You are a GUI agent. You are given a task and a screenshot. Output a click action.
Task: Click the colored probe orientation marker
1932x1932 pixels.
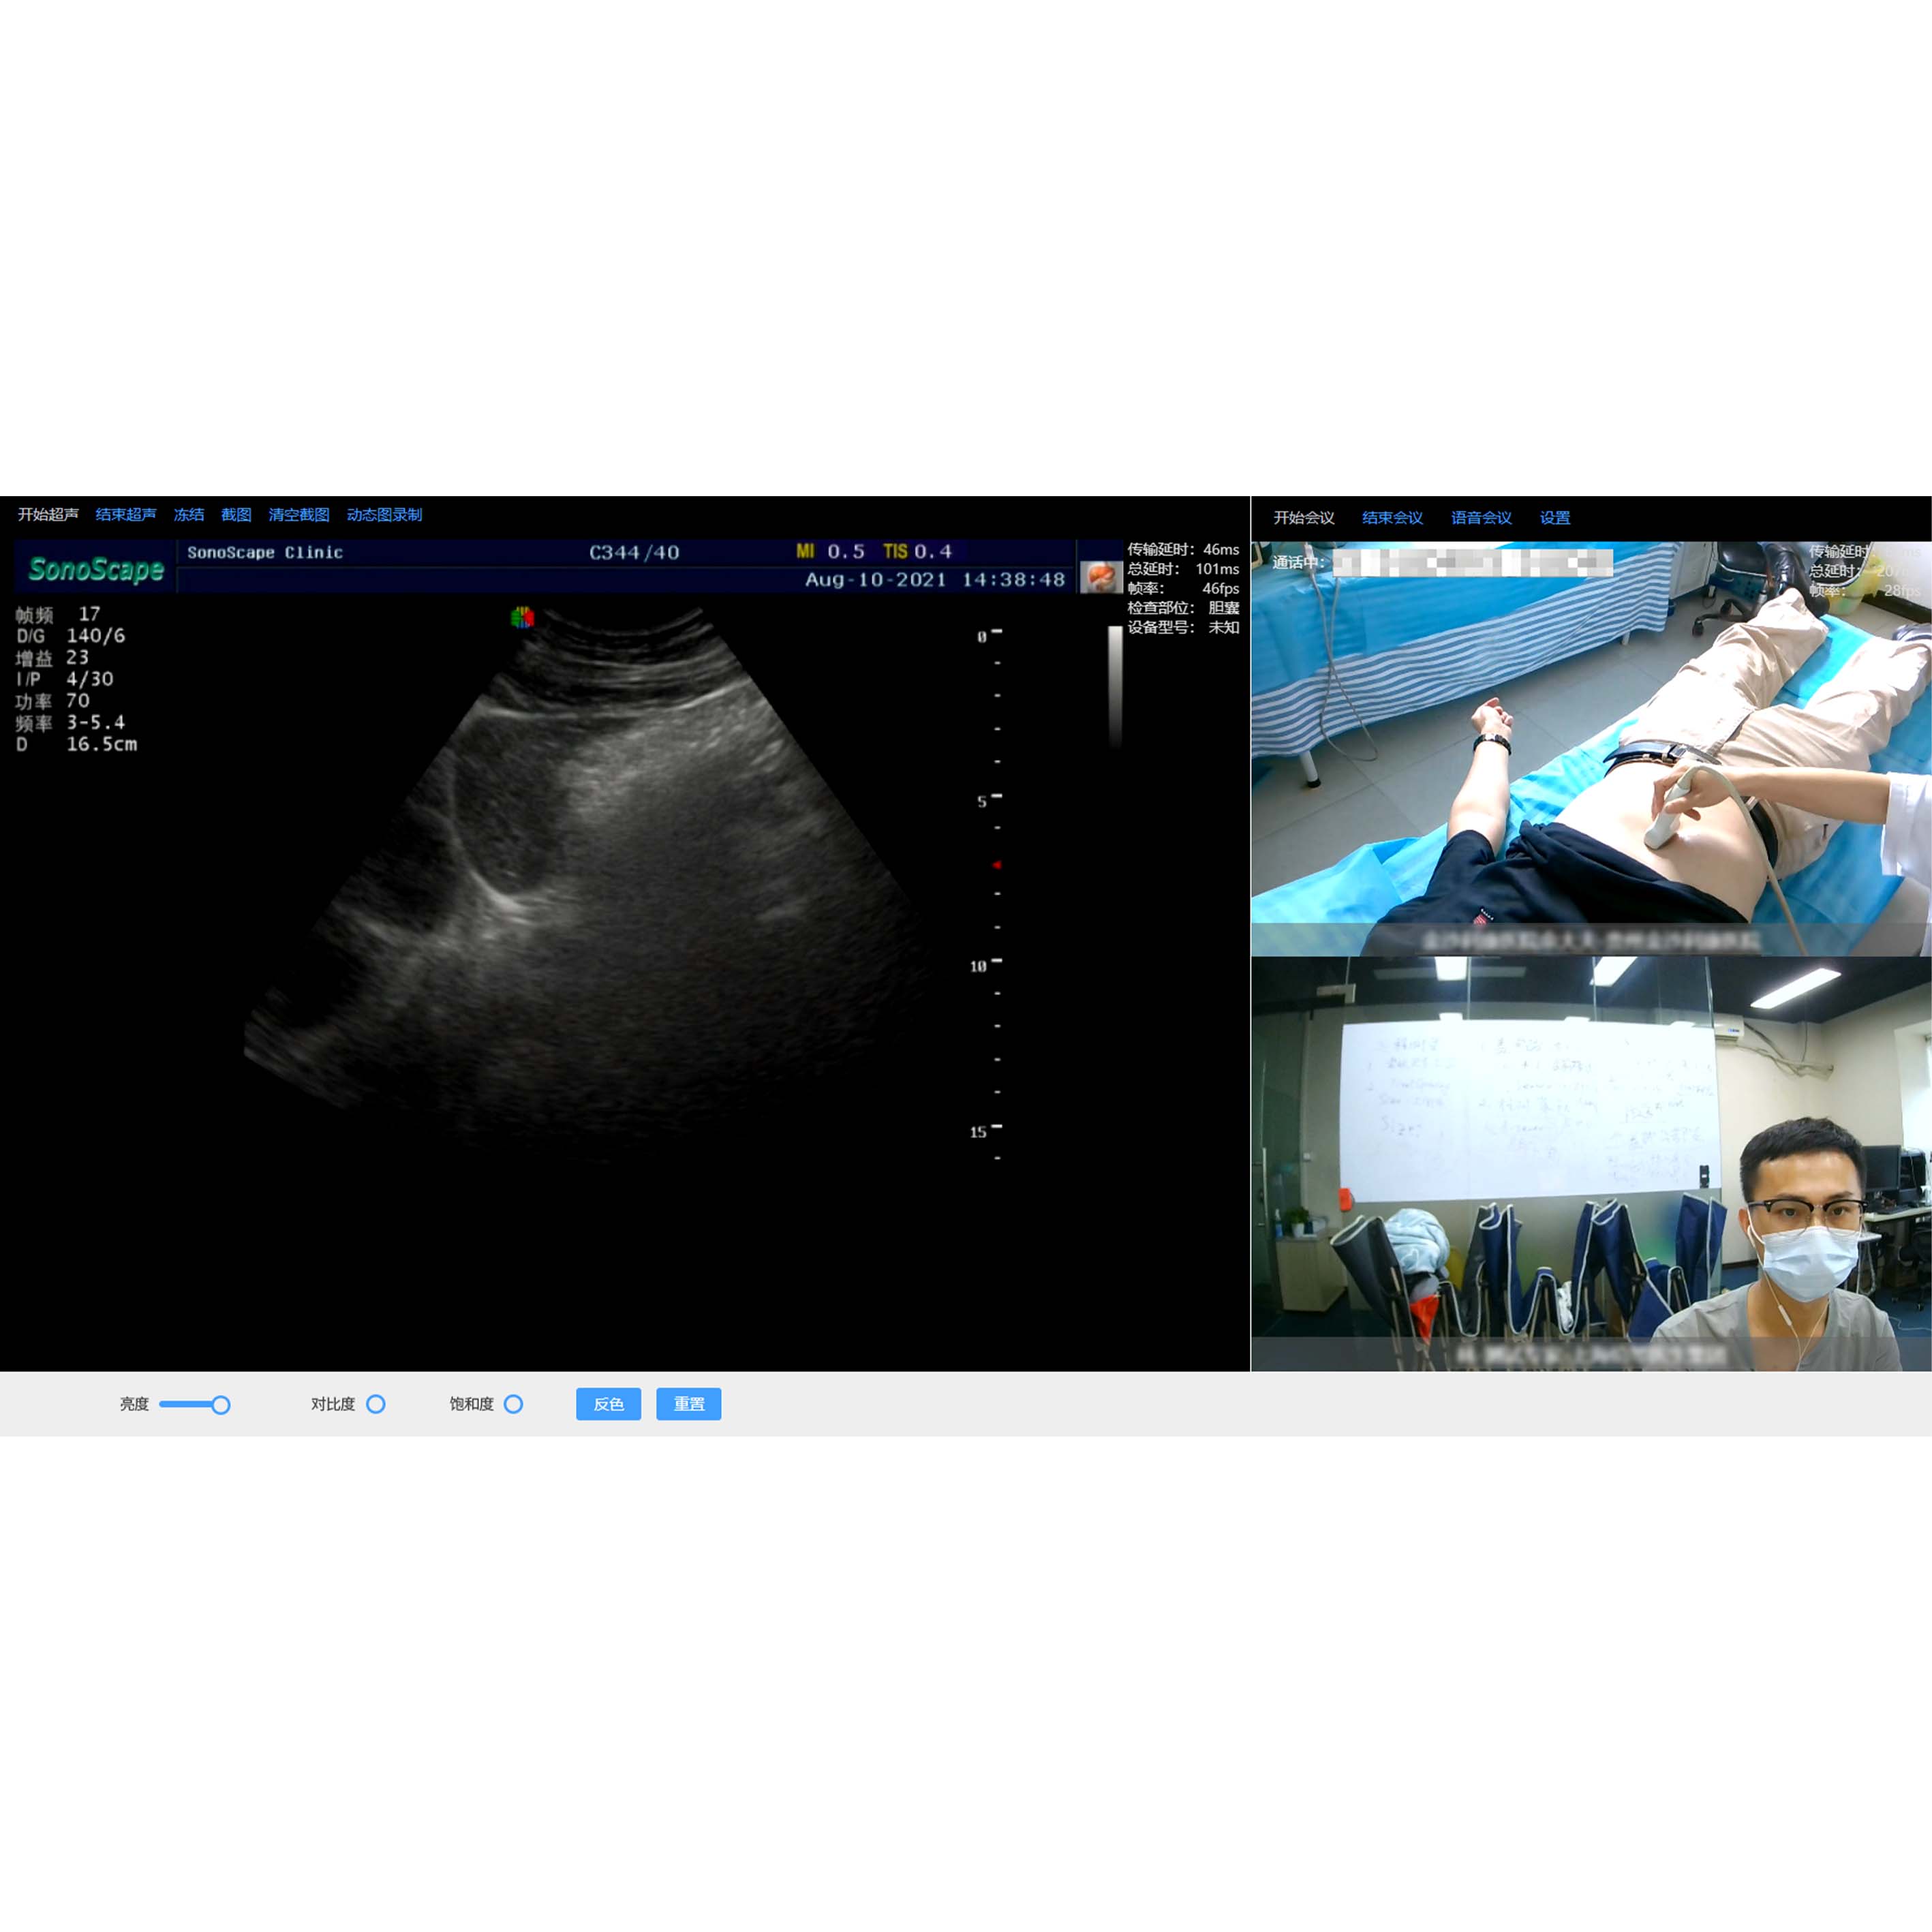click(x=522, y=617)
